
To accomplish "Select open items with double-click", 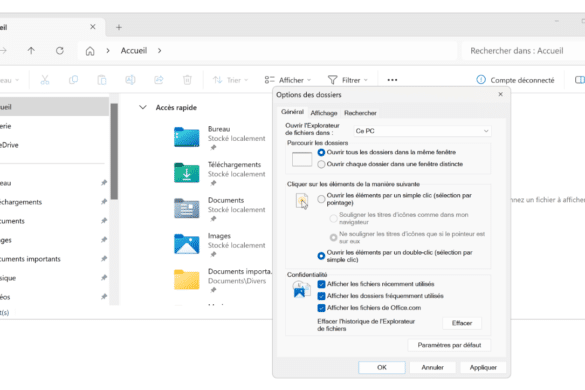I will [395, 256].
